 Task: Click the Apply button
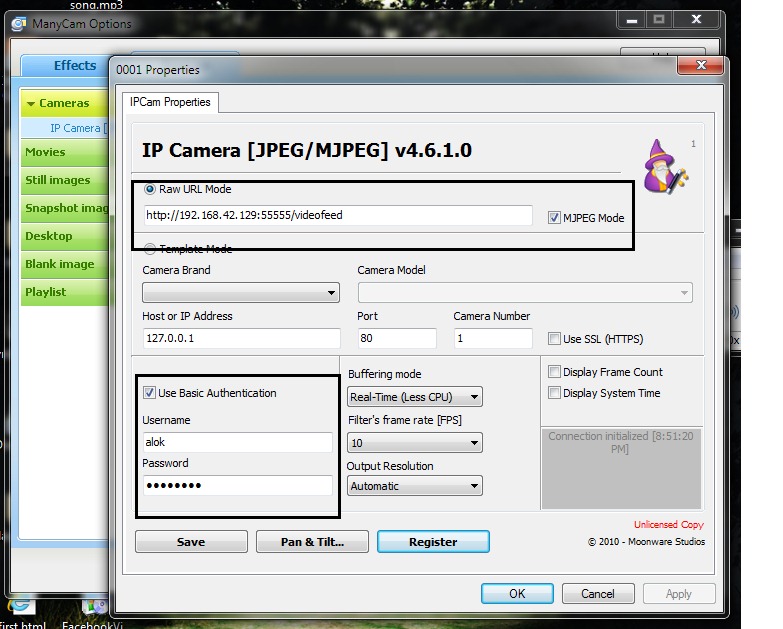679,594
